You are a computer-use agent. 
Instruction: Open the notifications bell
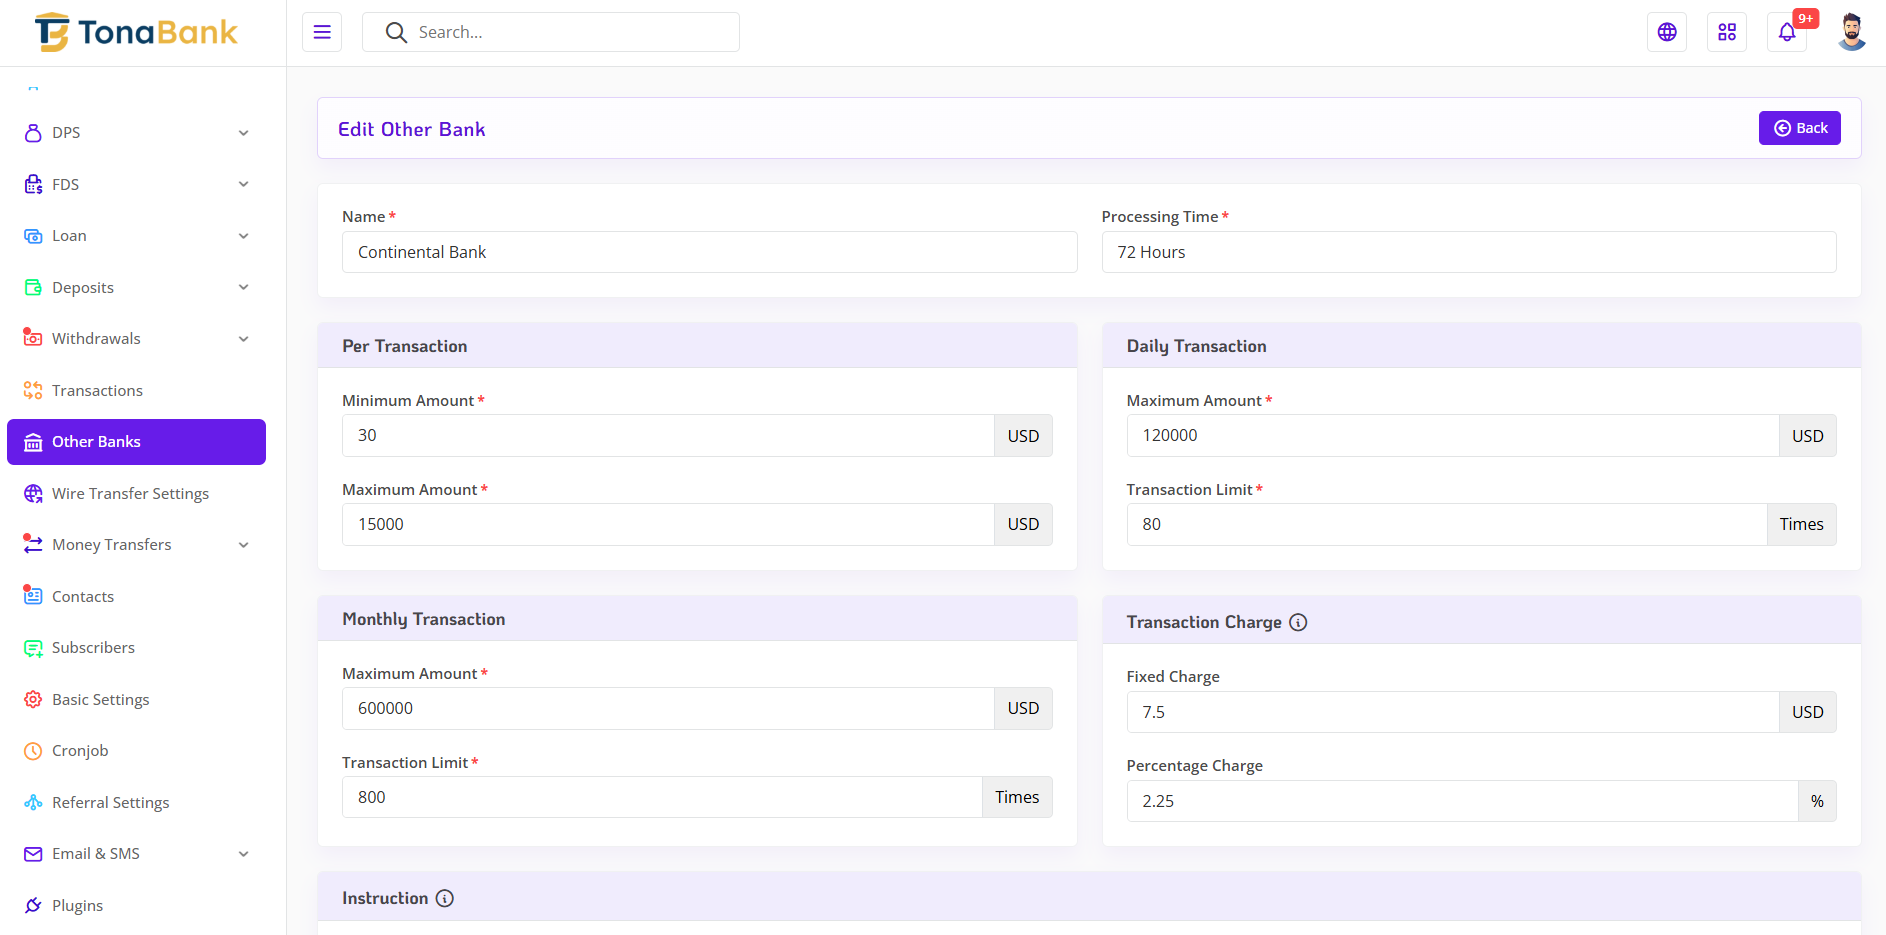(x=1787, y=32)
